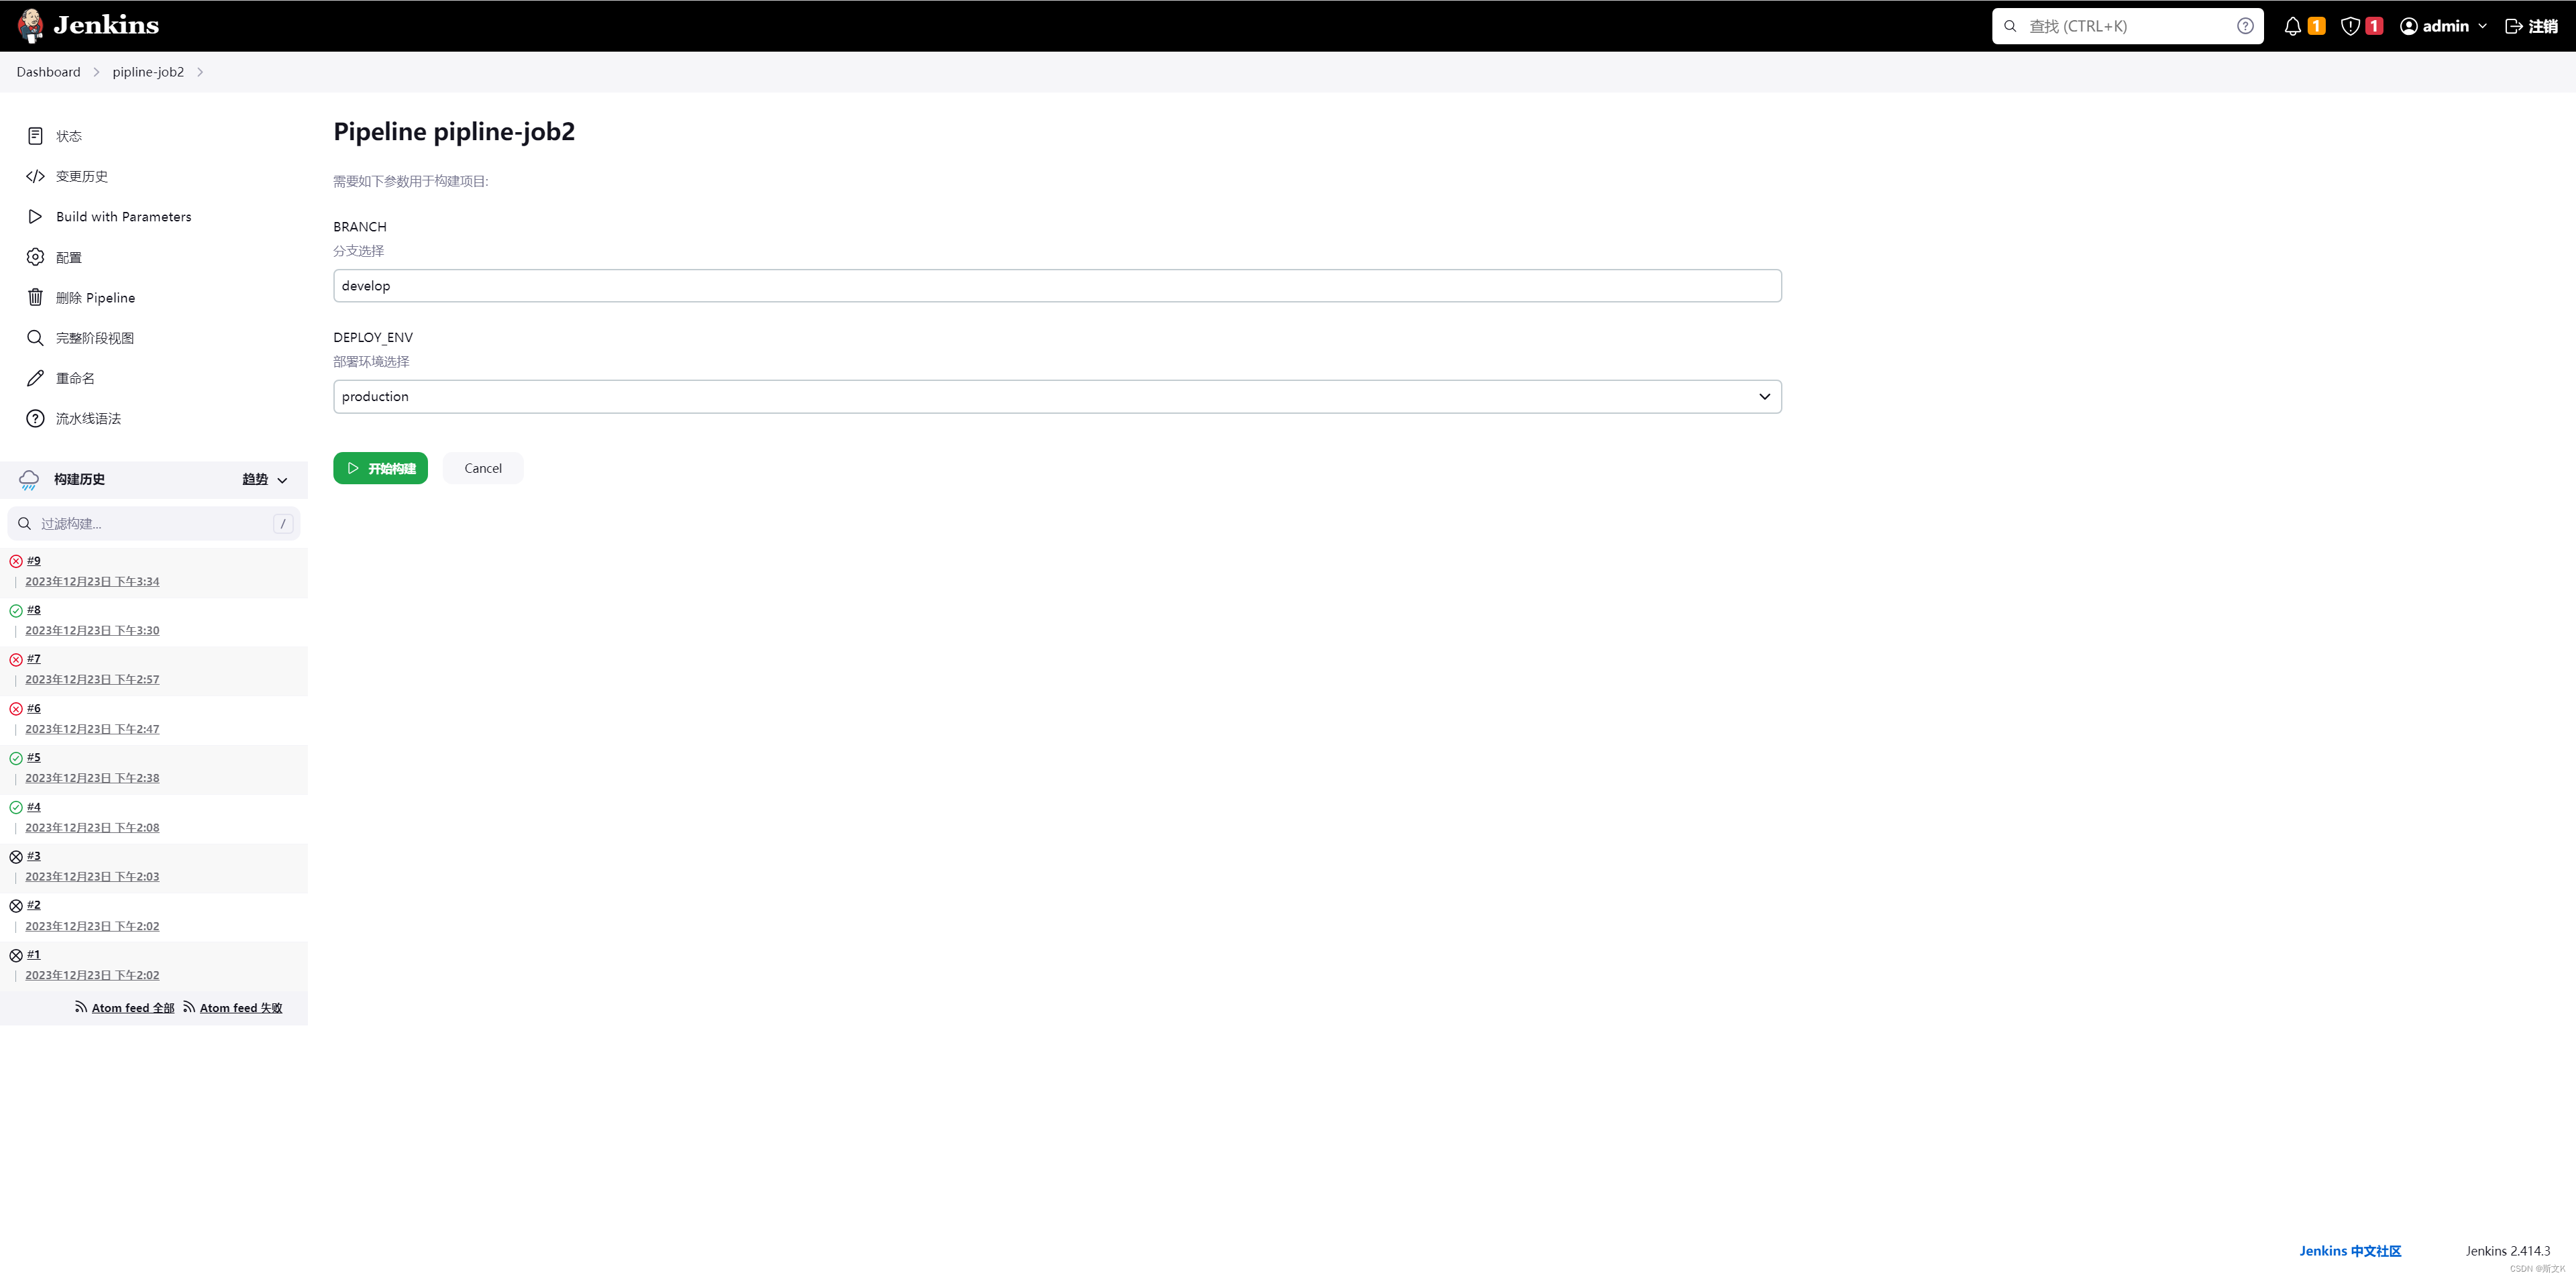Click the Jenkins notification bell icon
The width and height of the screenshot is (2576, 1279).
point(2292,25)
